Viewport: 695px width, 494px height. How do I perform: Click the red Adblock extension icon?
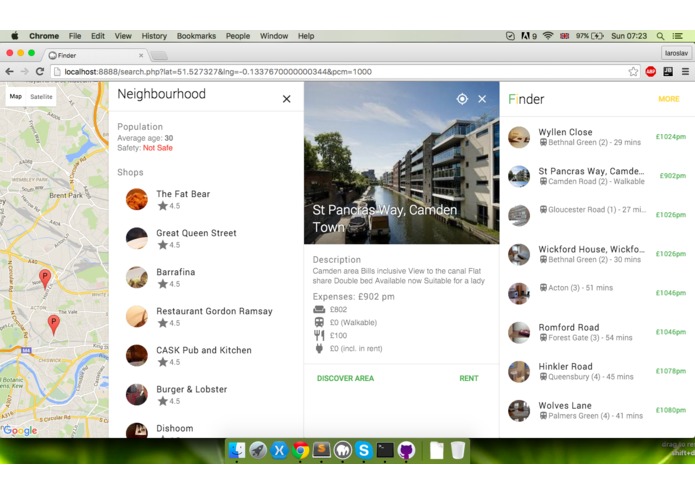[x=650, y=71]
